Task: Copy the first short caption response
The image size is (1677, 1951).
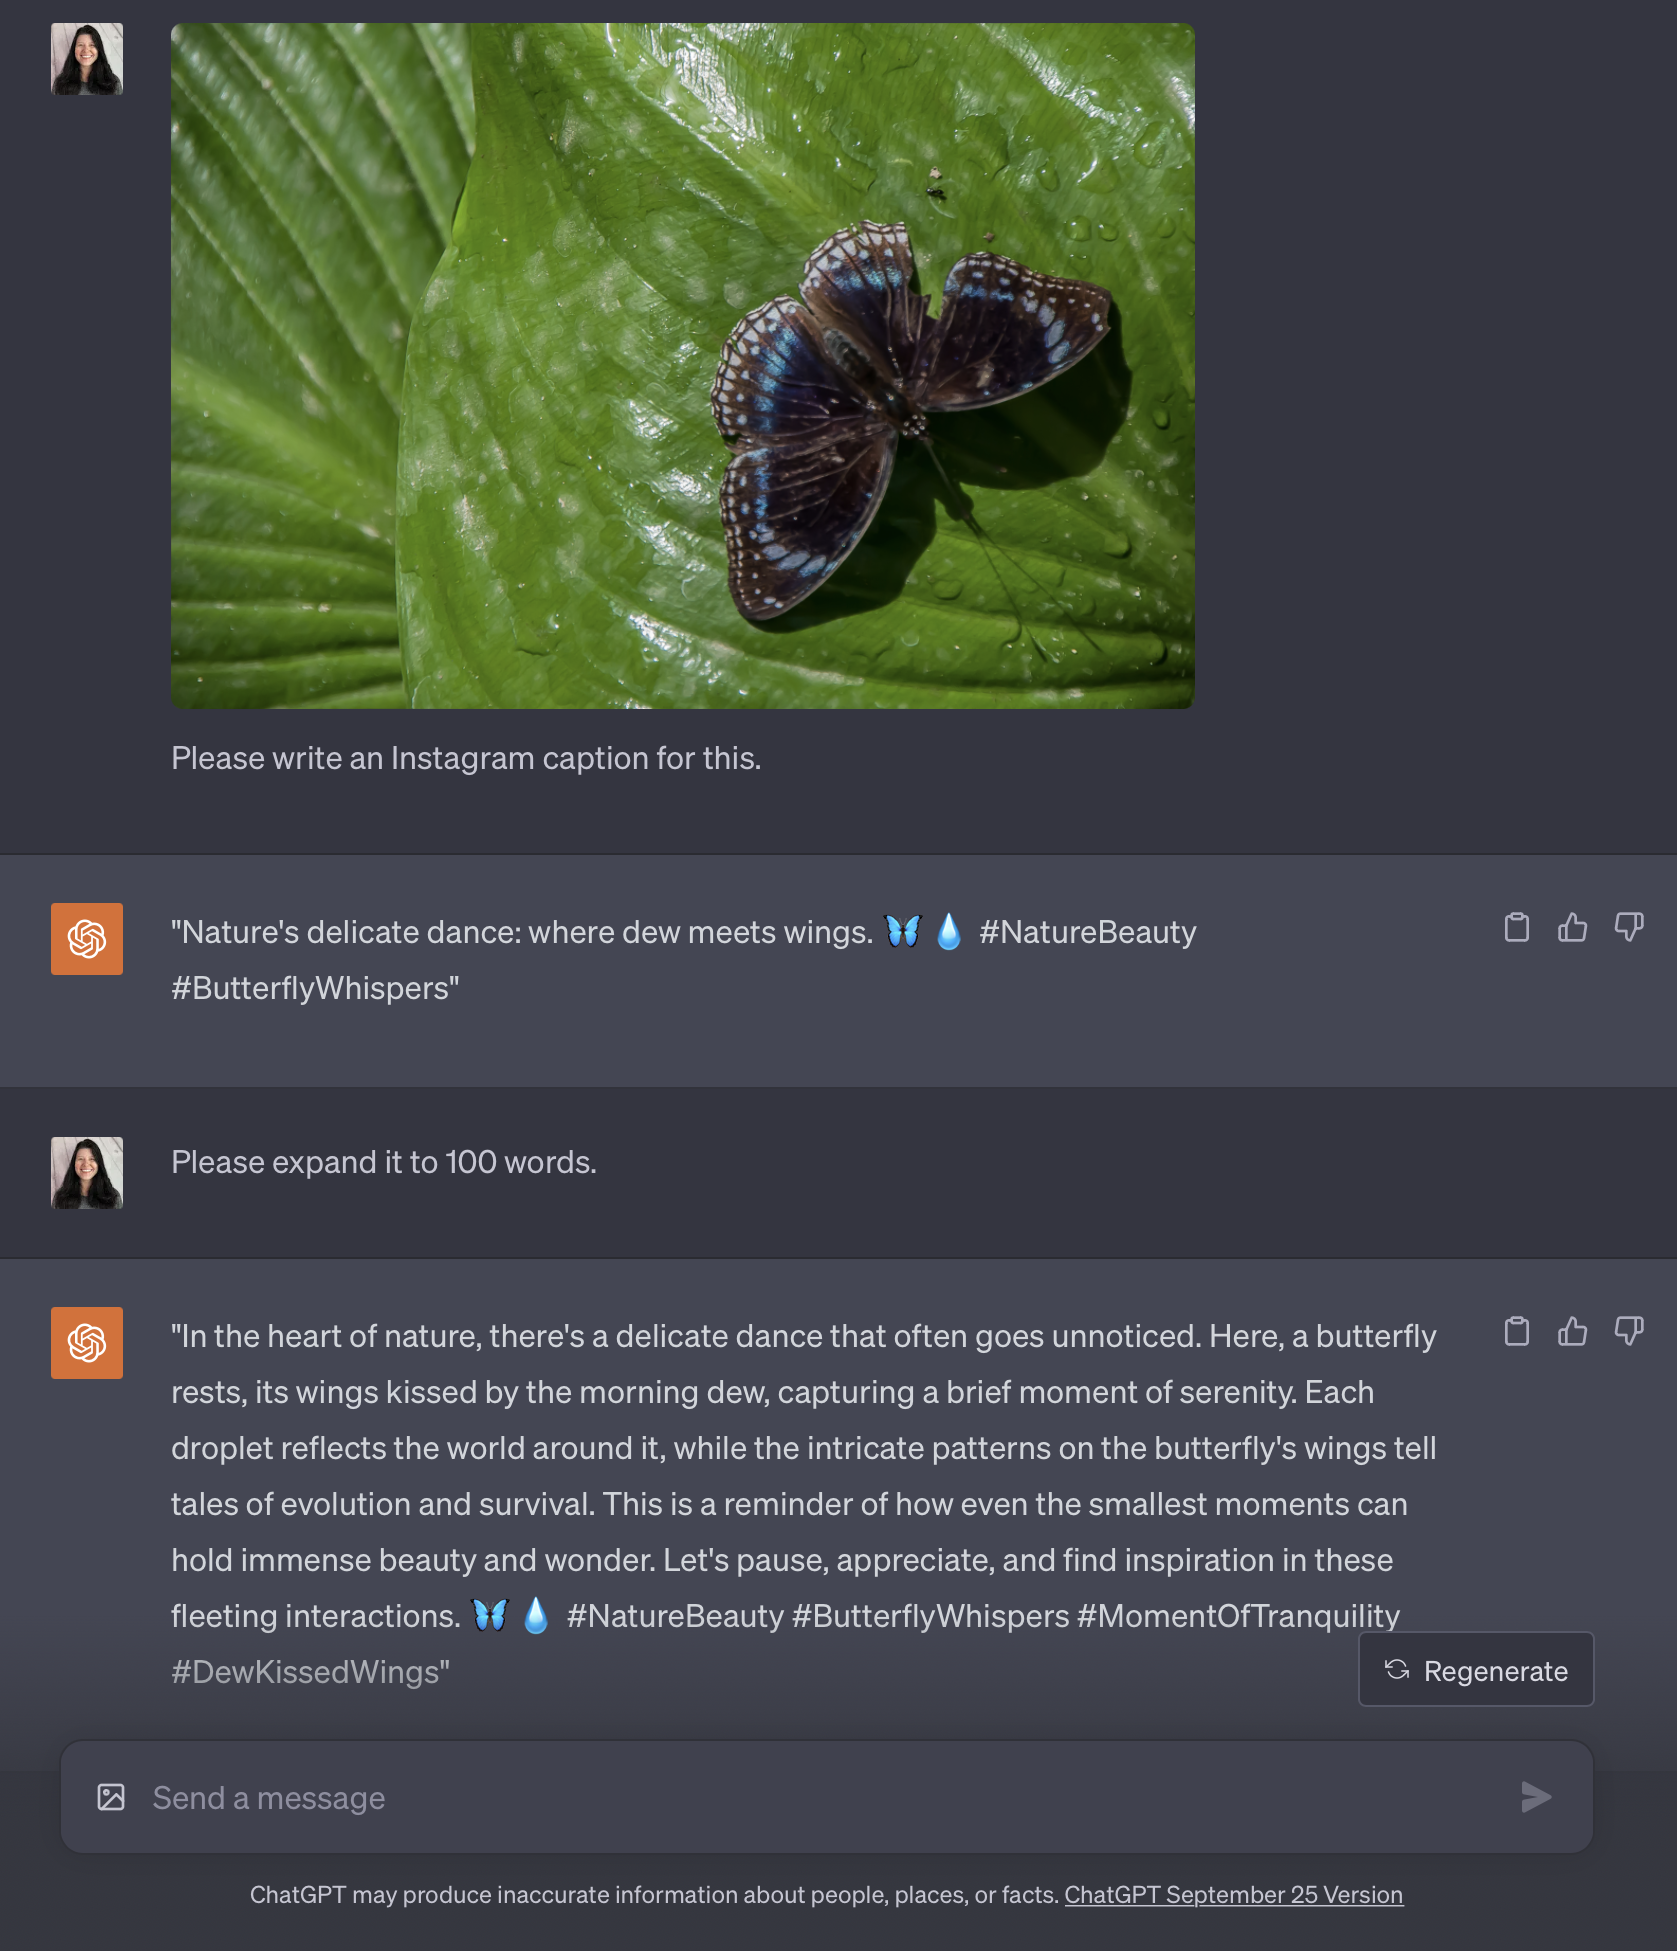Action: (1516, 928)
